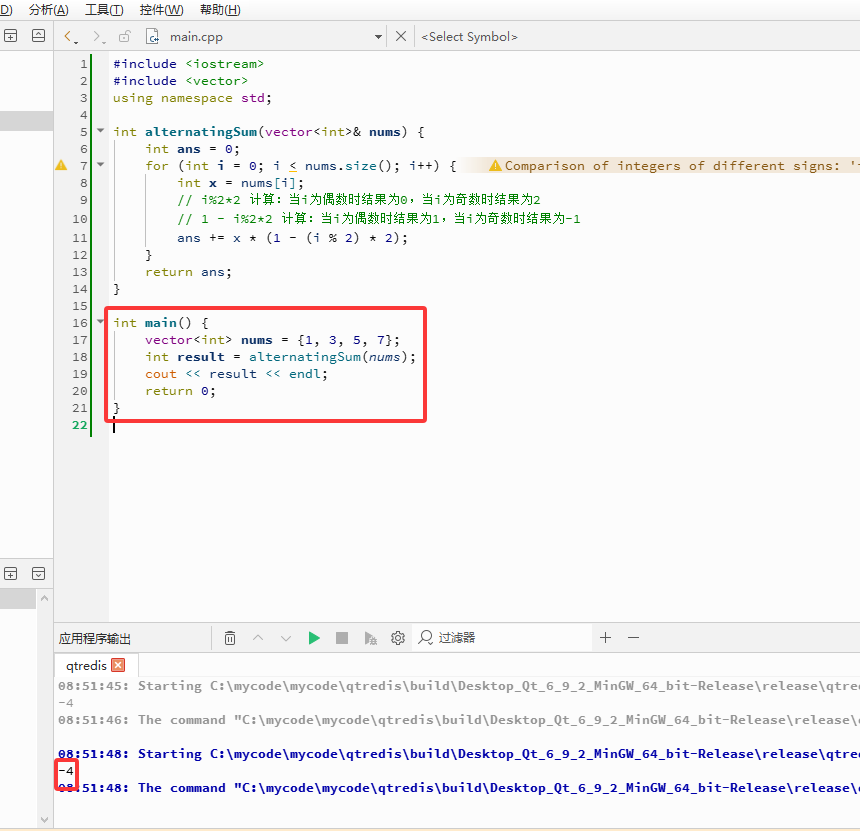Click the 08:51:48 Starting output line
This screenshot has height=831, width=860.
(459, 754)
